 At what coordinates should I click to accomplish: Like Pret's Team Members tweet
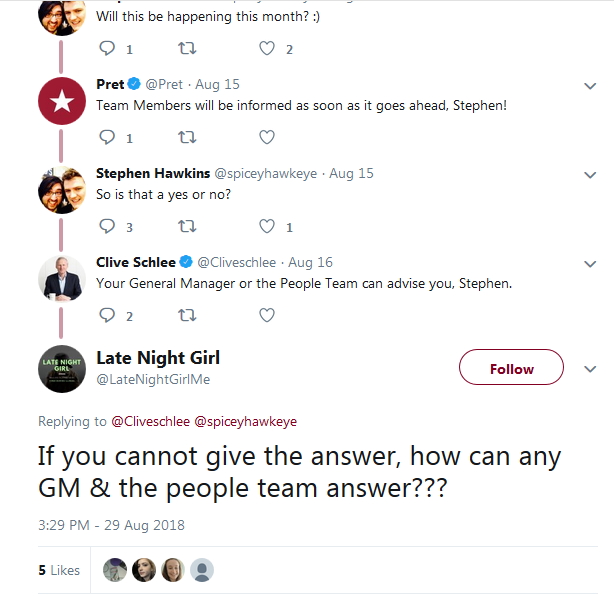[x=266, y=138]
